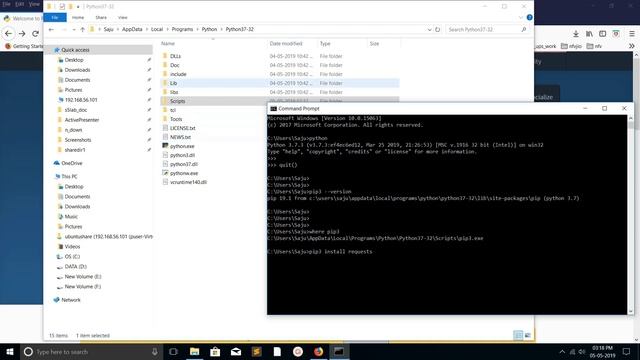Viewport: 640px width, 360px height.
Task: Open Screenshots pinned folder
Action: (x=78, y=140)
